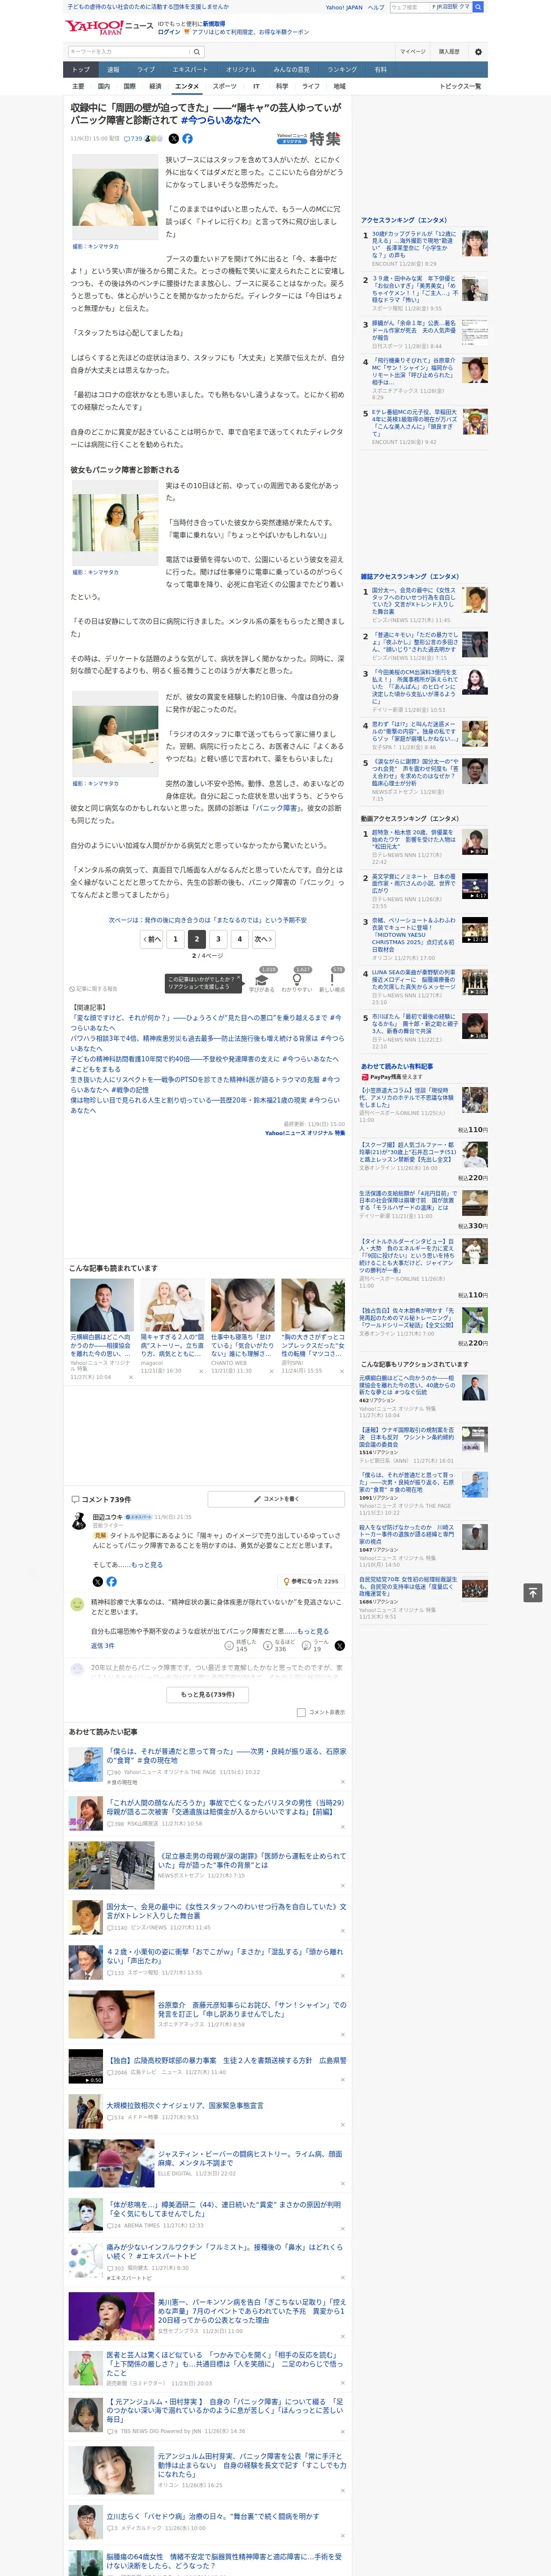Open settings via the gear icon

point(478,51)
